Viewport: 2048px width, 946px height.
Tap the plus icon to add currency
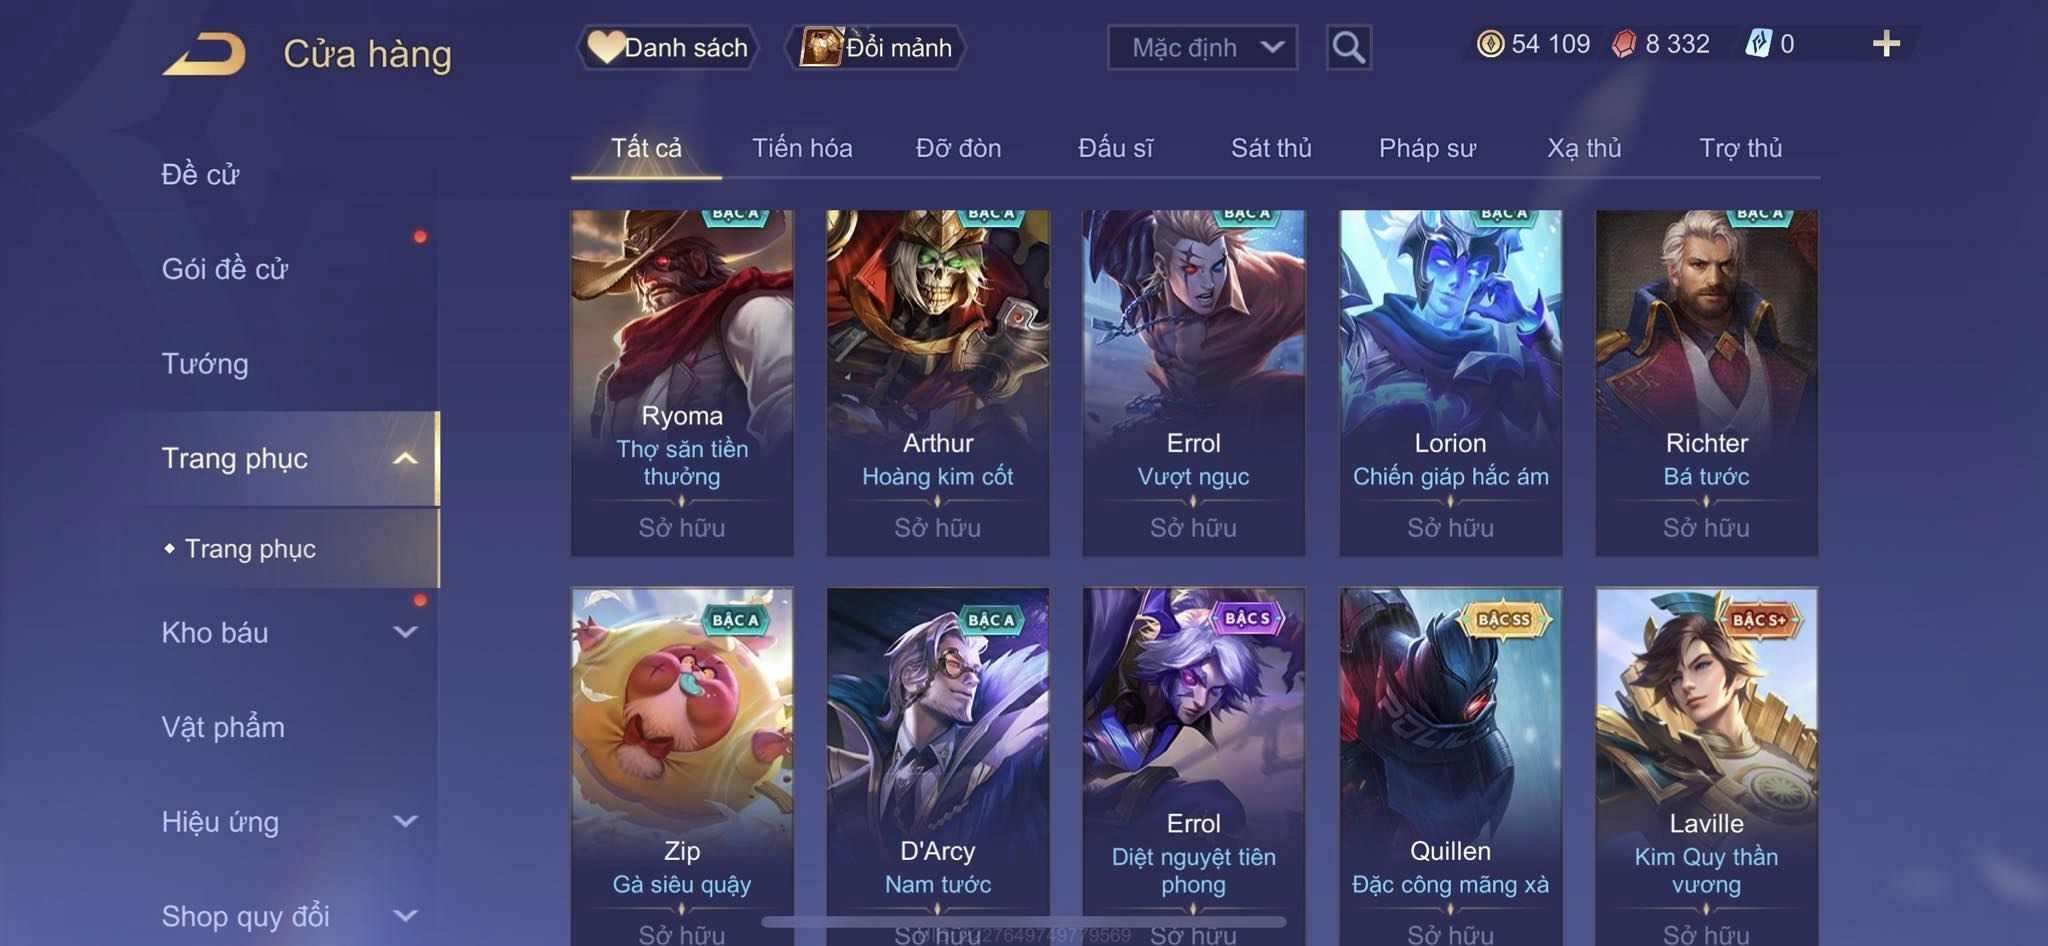[1886, 44]
